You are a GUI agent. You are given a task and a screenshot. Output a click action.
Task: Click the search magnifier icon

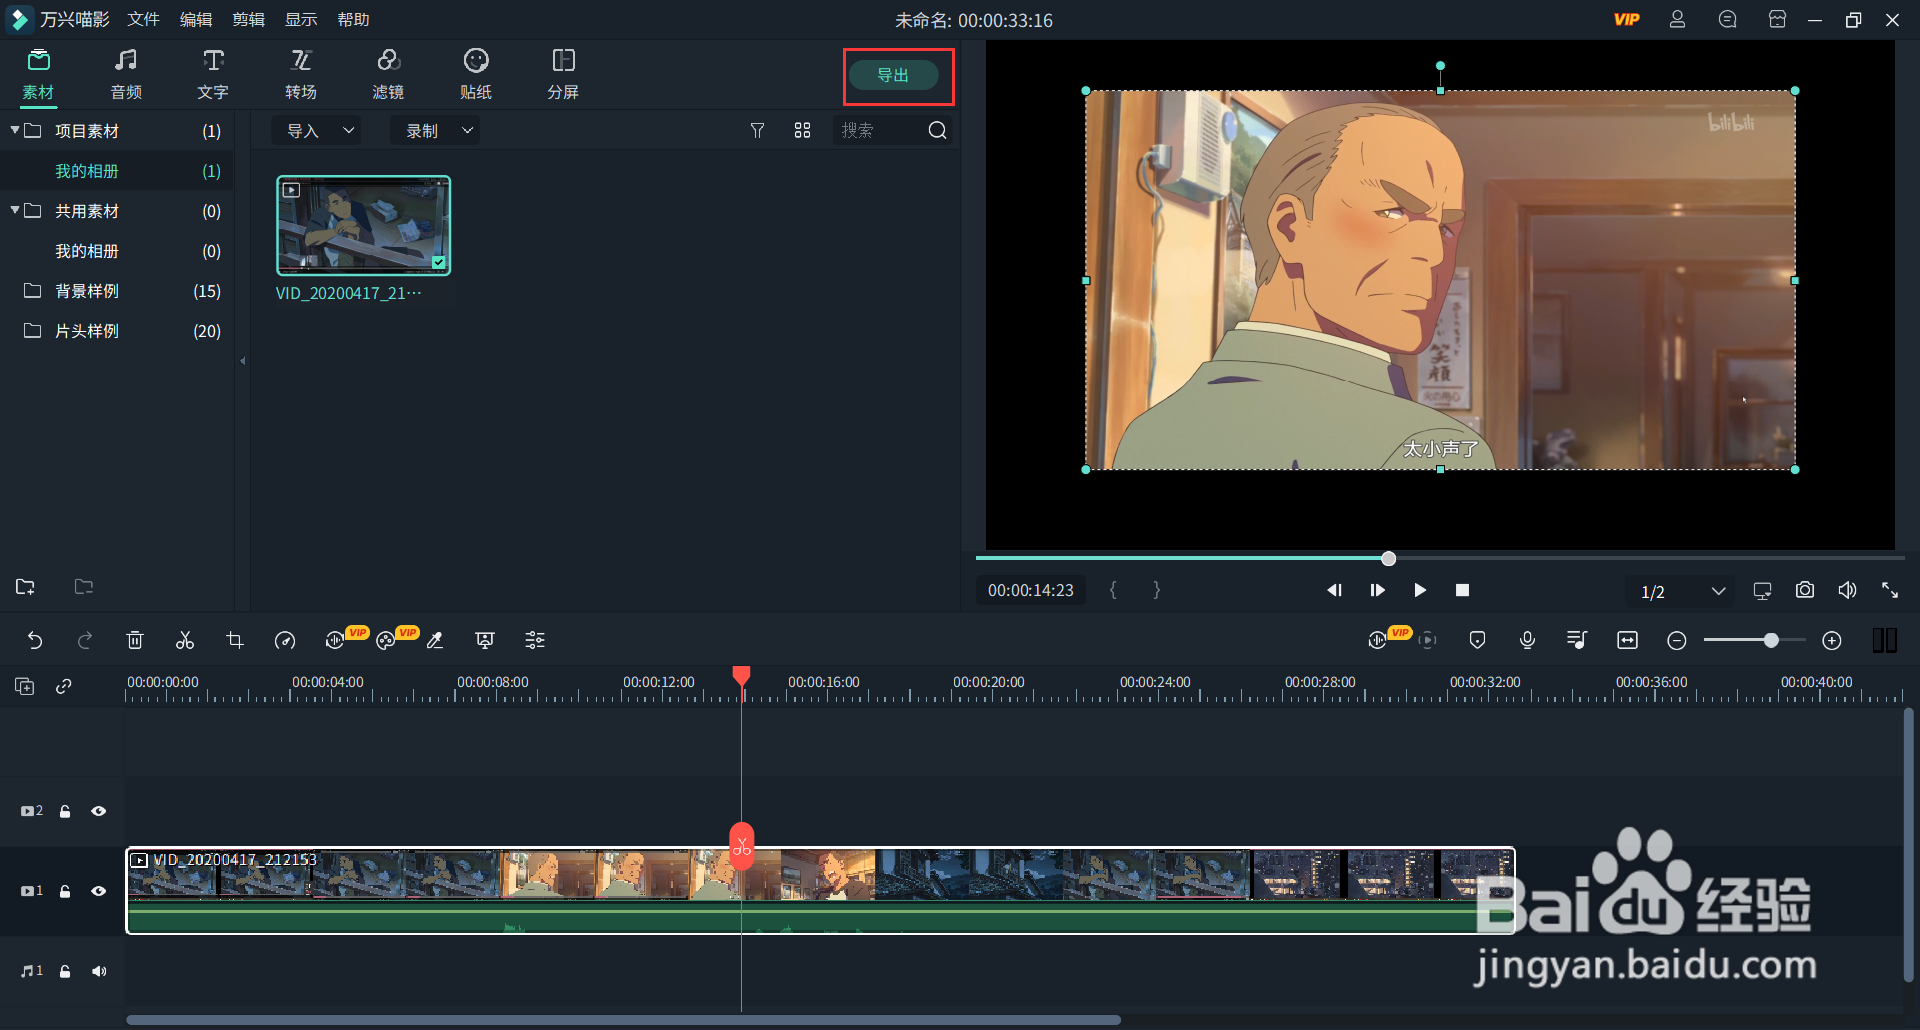pyautogui.click(x=937, y=130)
